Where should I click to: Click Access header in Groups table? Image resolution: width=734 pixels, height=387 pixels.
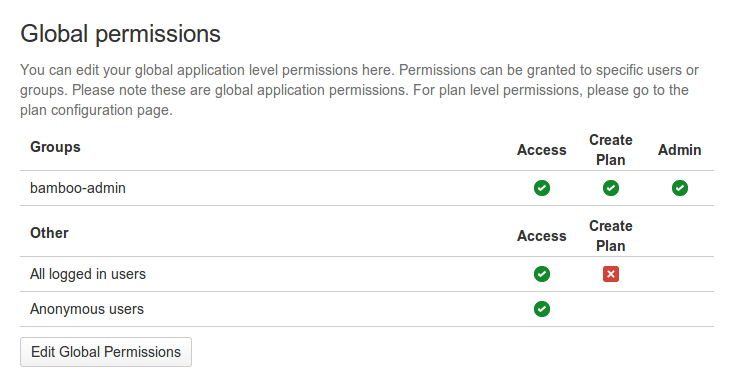[542, 150]
